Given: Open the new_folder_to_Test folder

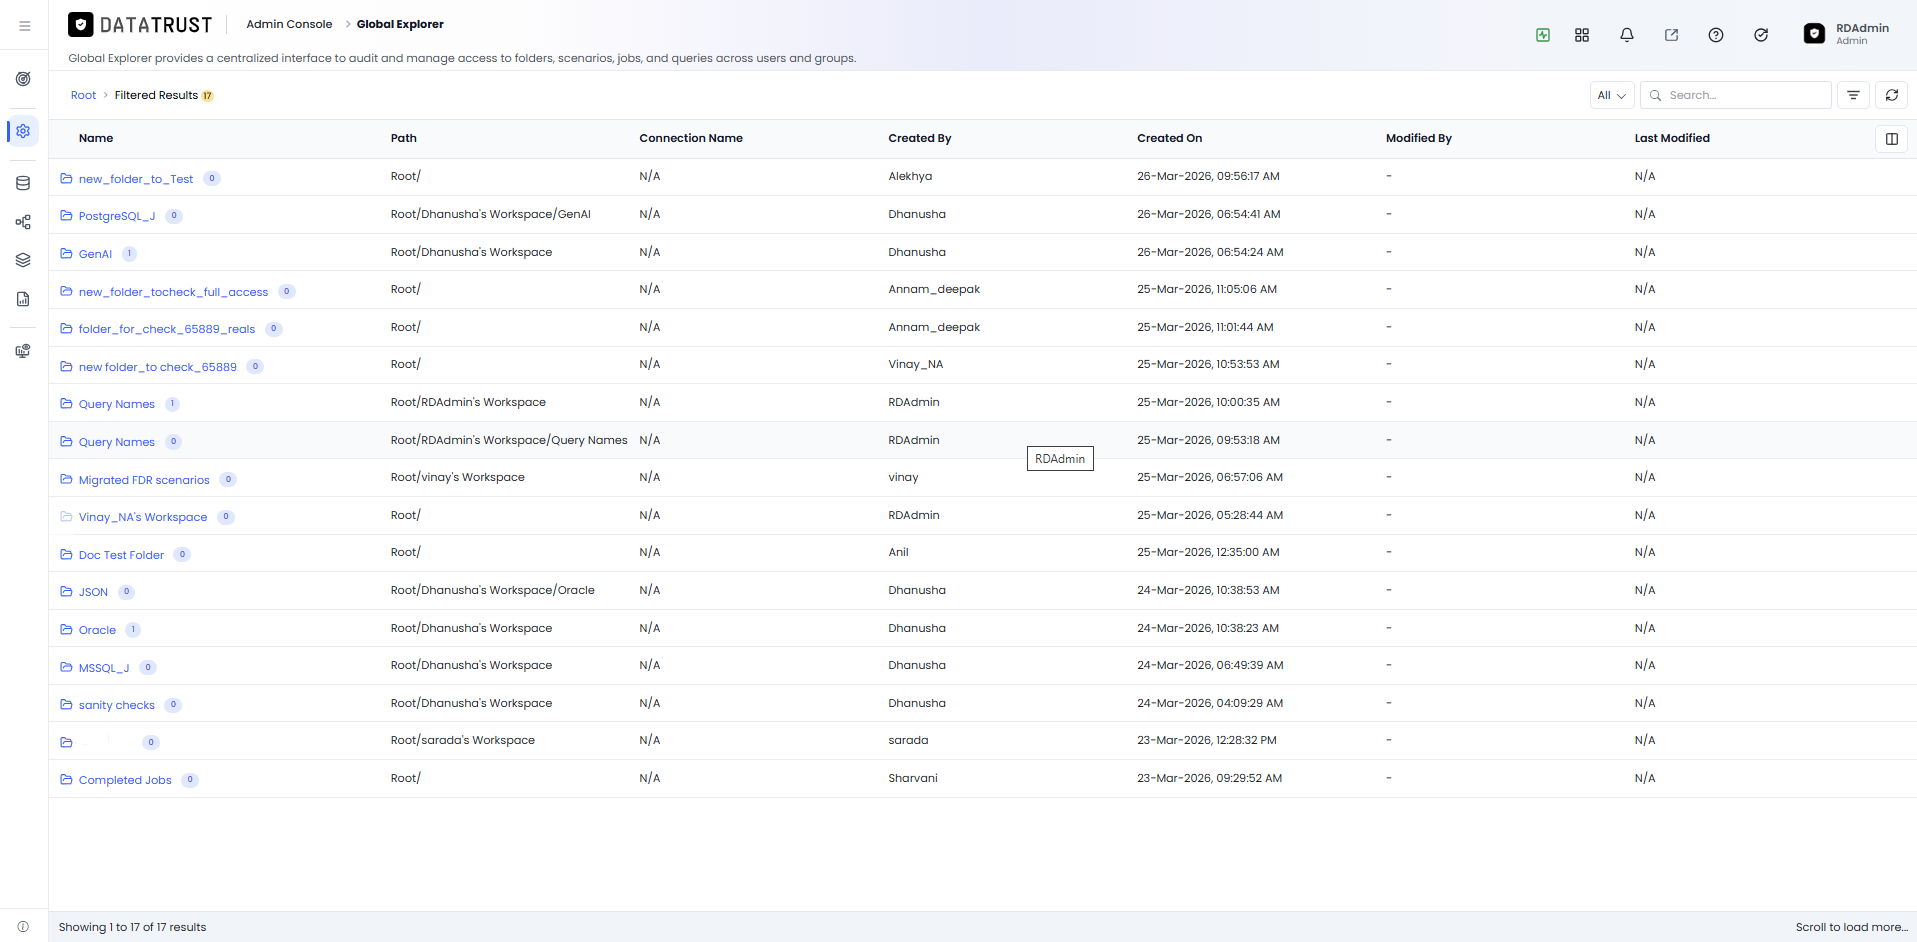Looking at the screenshot, I should click(136, 179).
